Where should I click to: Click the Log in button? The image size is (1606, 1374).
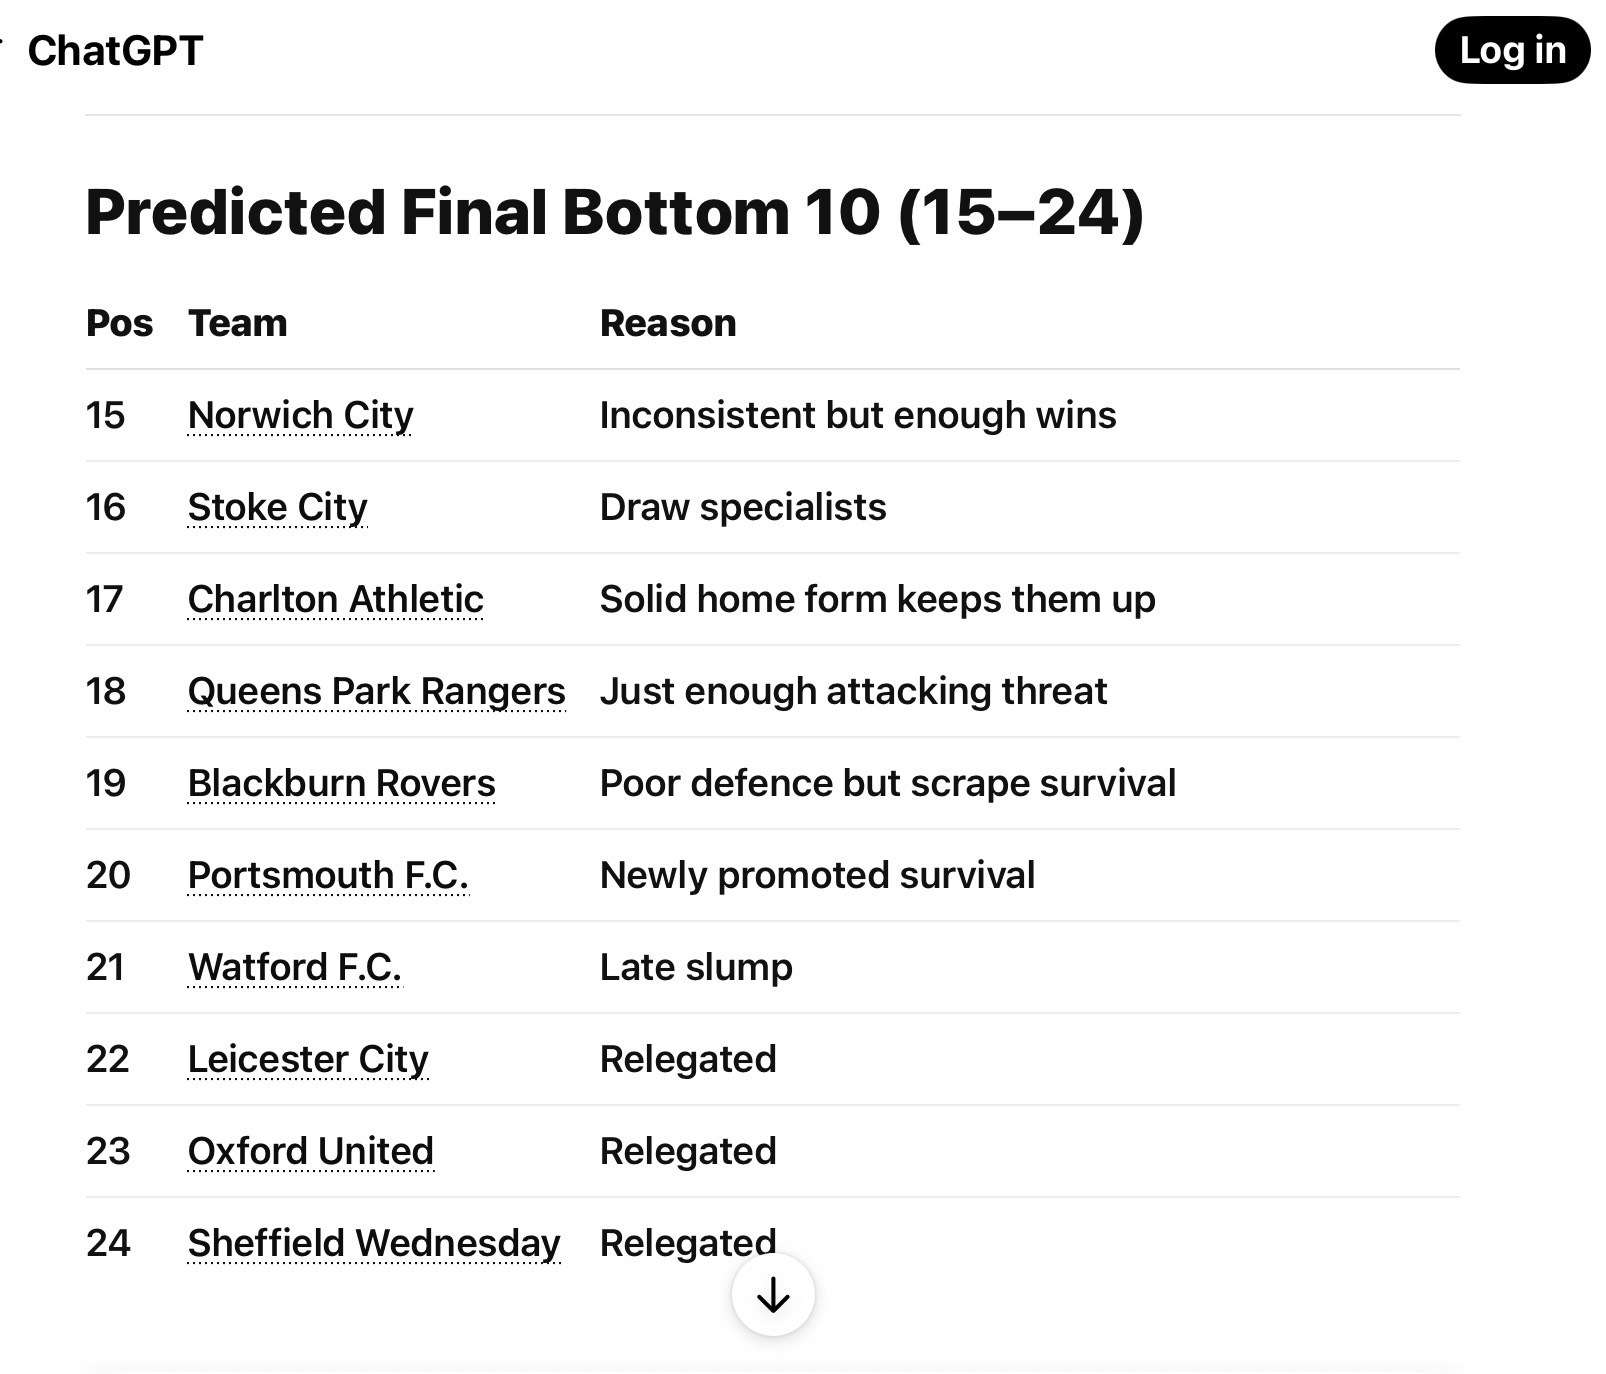1512,50
